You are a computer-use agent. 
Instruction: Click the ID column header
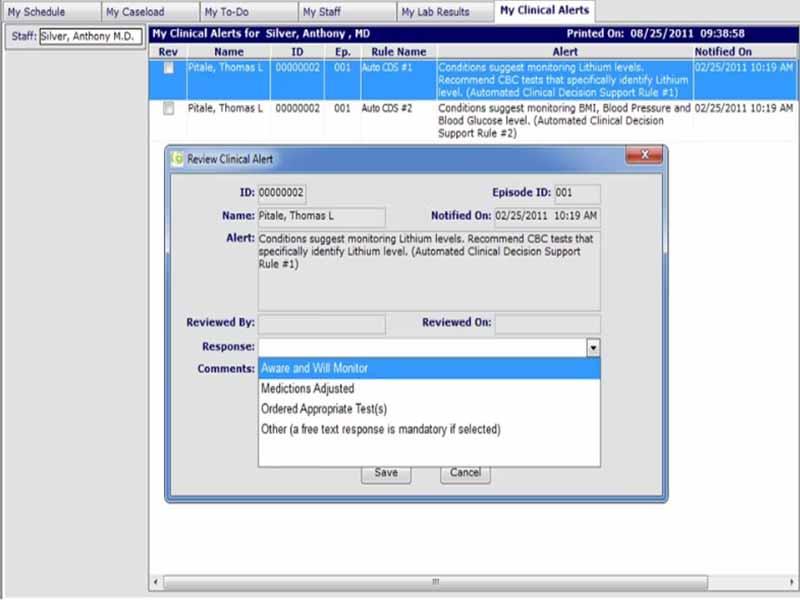297,52
